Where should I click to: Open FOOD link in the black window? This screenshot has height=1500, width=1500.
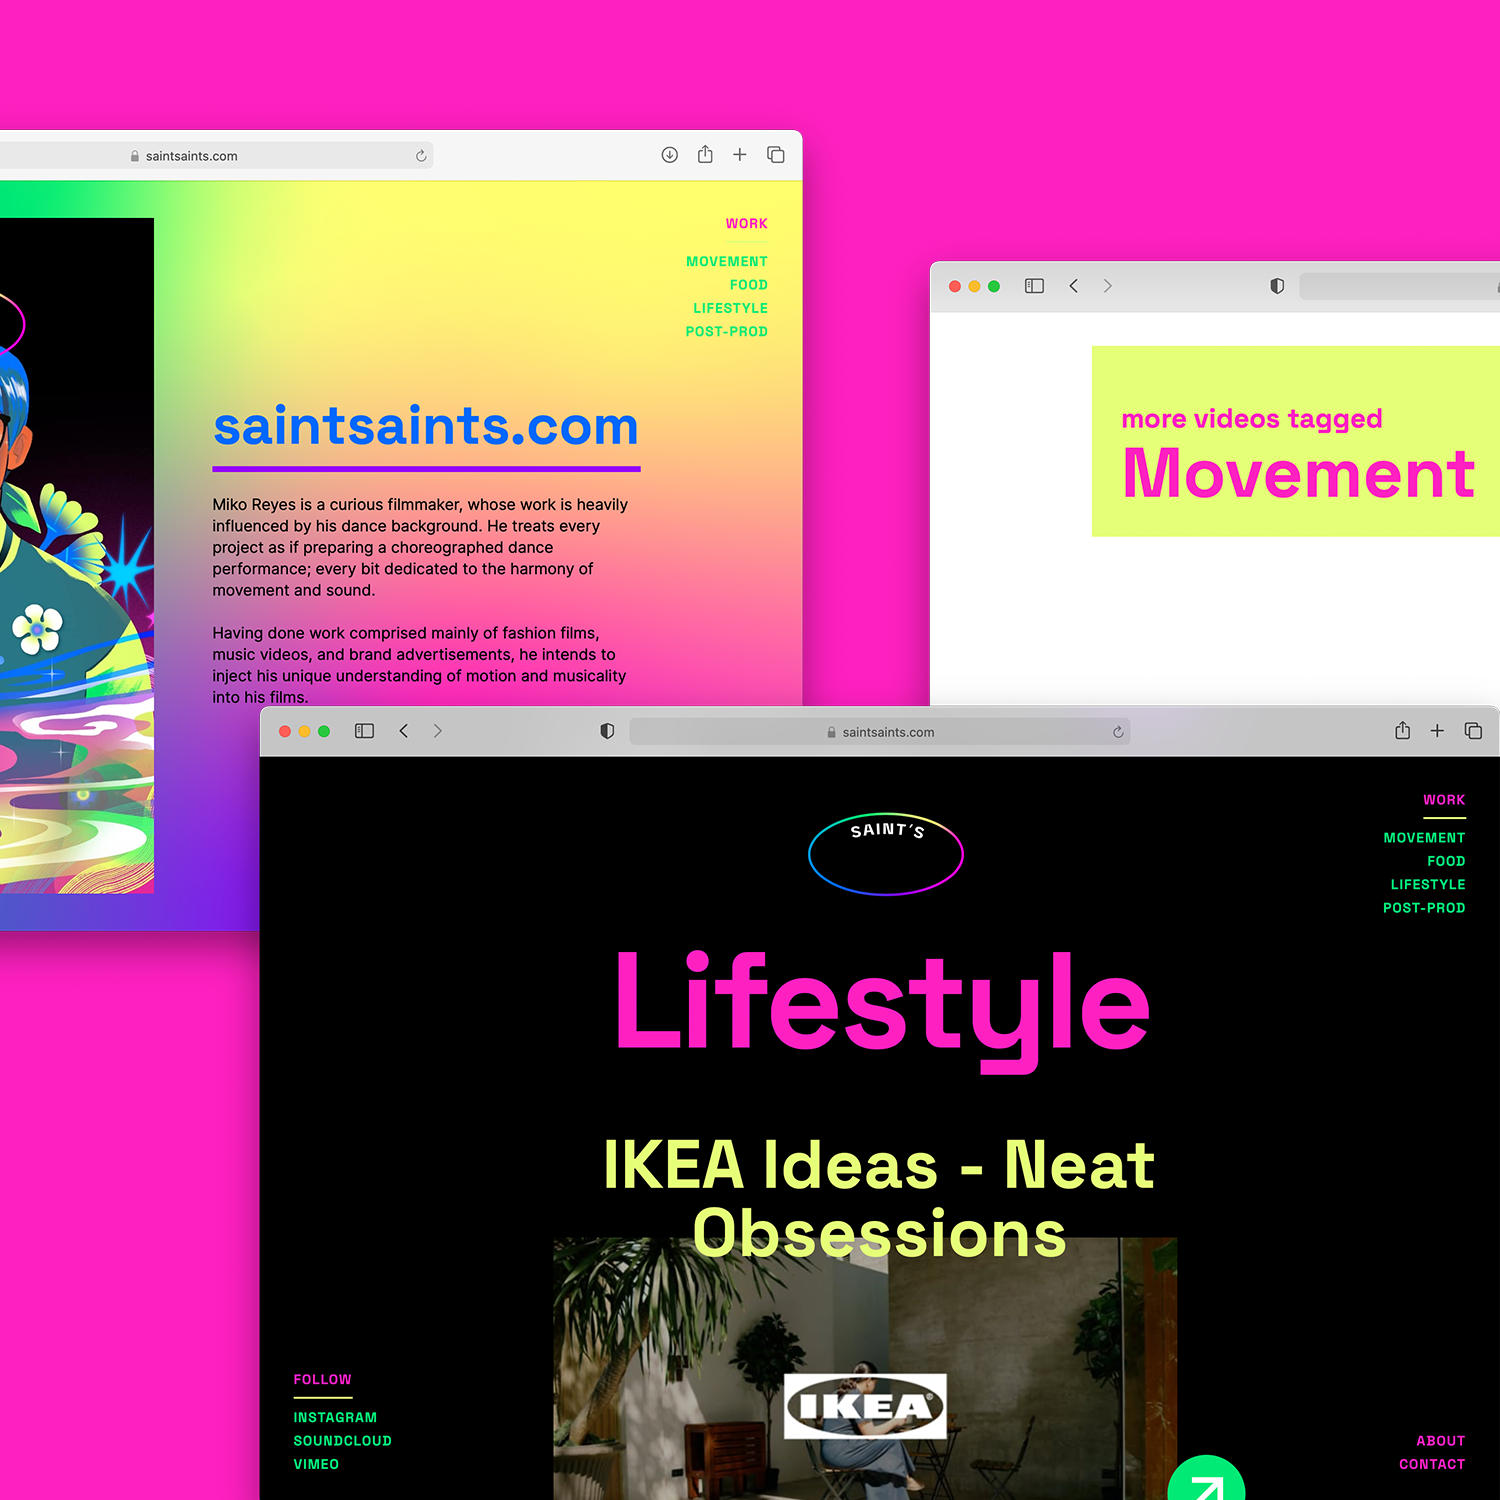tap(1446, 861)
